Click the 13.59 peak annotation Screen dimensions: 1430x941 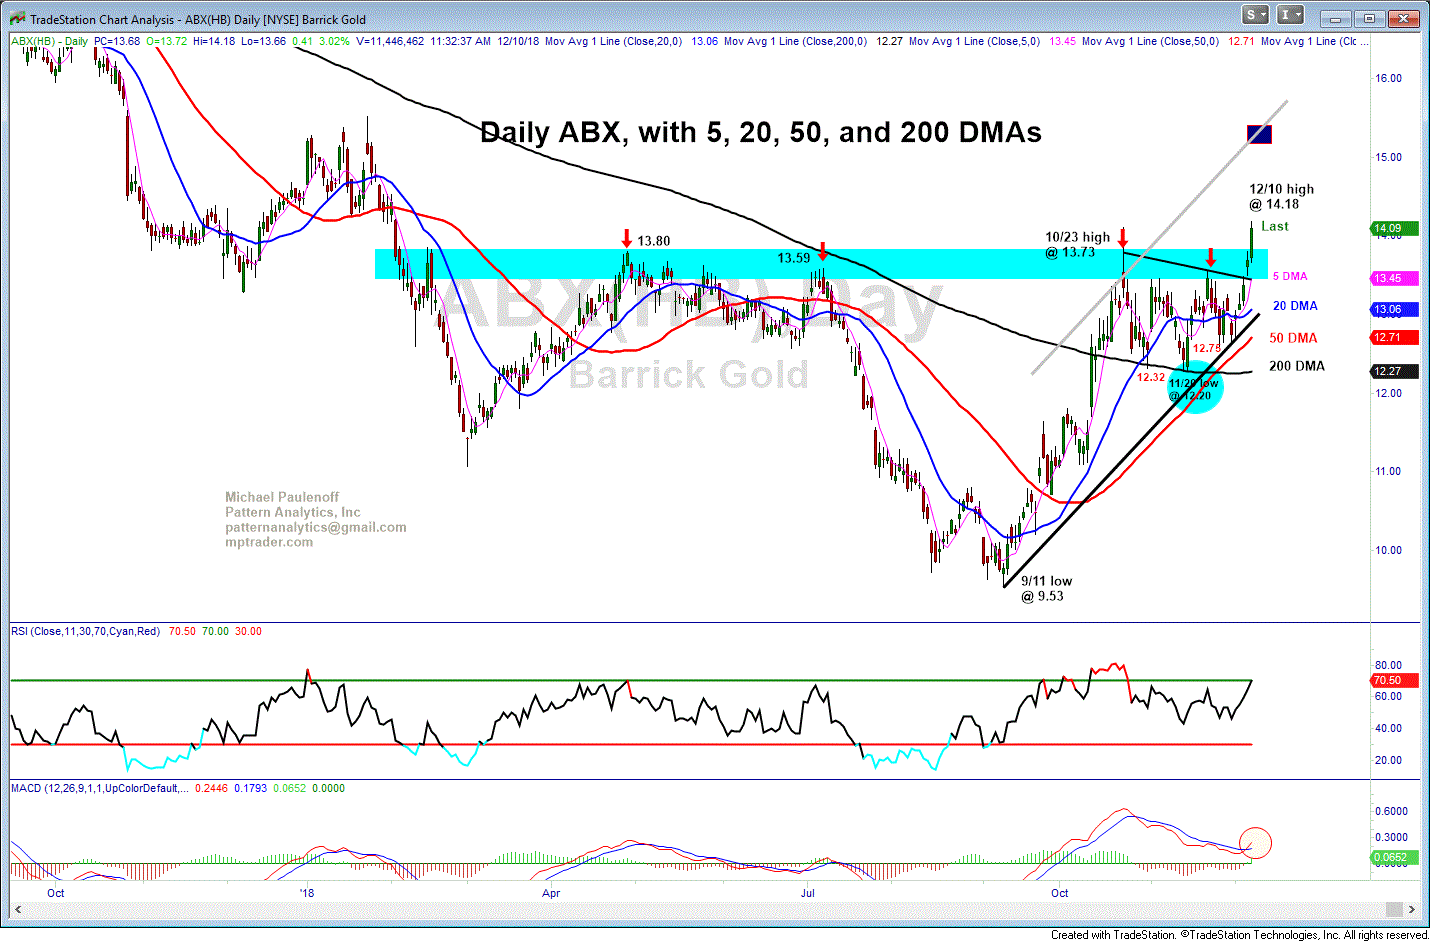click(x=794, y=258)
